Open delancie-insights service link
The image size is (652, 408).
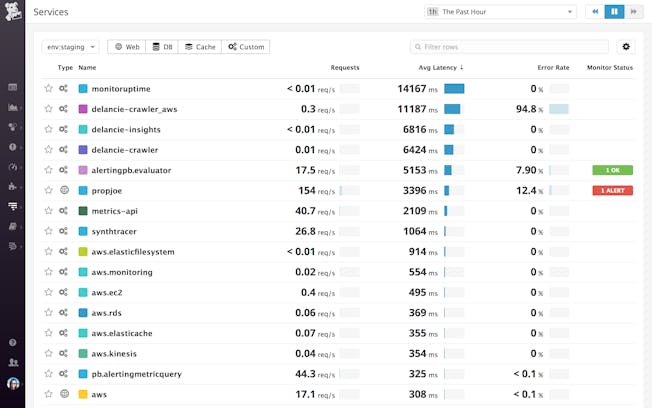pyautogui.click(x=126, y=129)
